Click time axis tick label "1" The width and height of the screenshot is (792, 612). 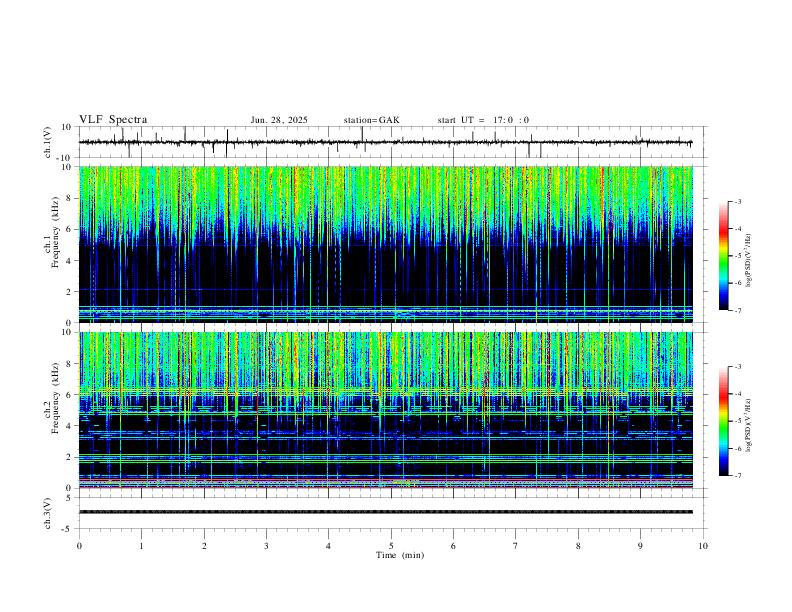click(x=141, y=546)
